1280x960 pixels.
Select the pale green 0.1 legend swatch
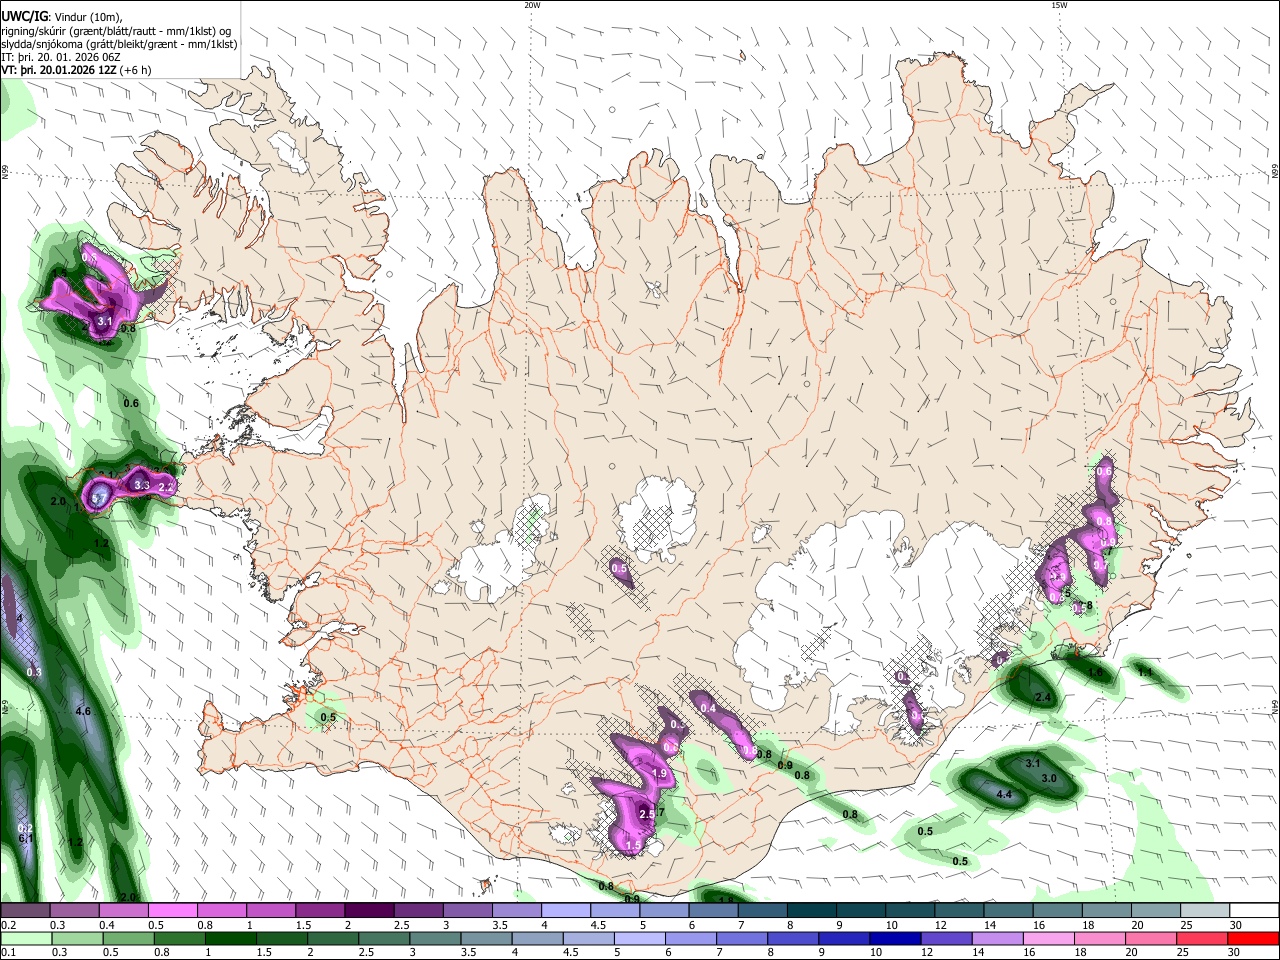coord(25,938)
